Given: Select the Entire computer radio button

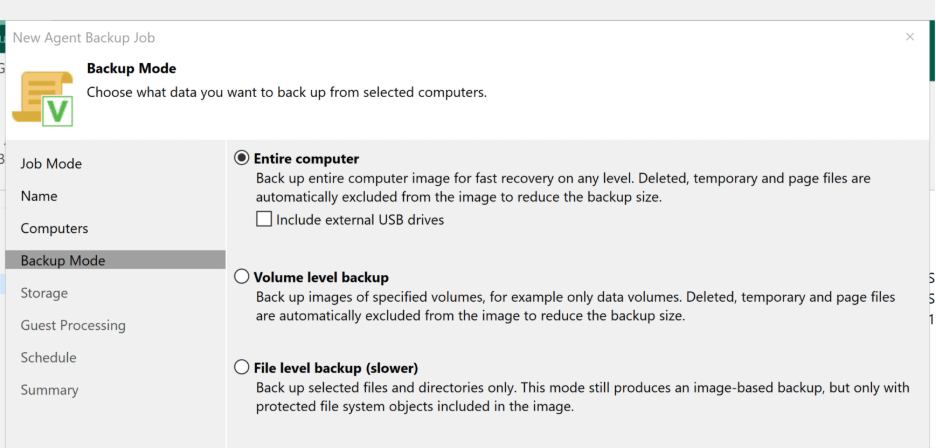Looking at the screenshot, I should pyautogui.click(x=241, y=158).
